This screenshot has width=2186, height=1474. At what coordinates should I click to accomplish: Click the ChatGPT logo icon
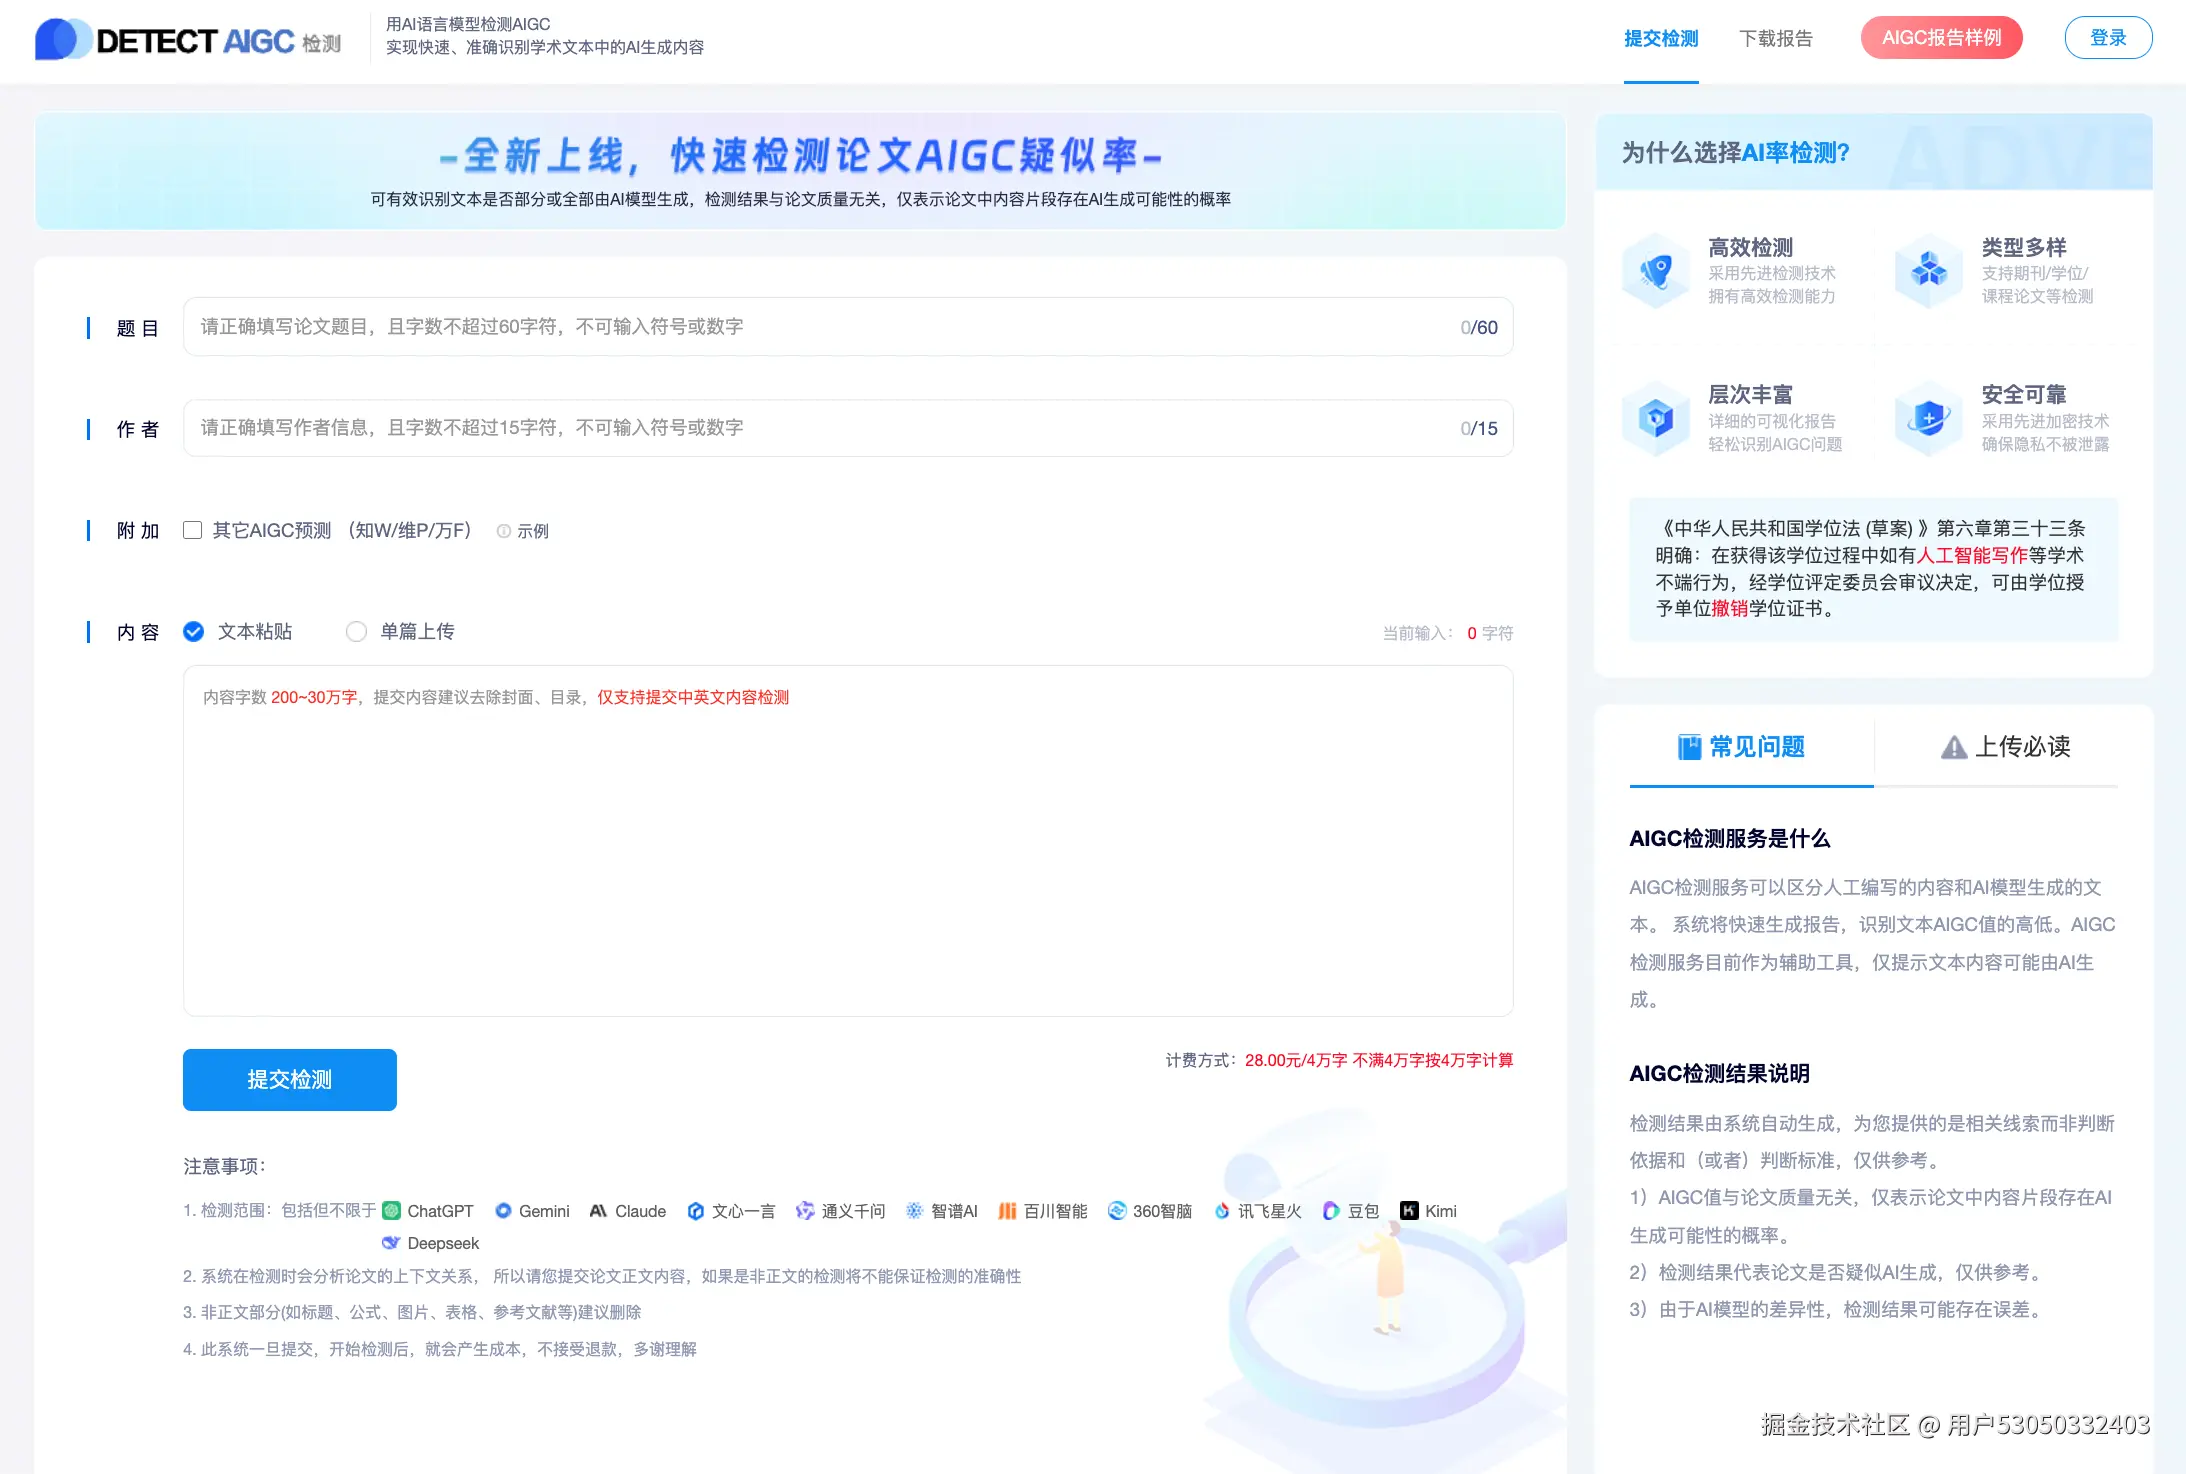[392, 1211]
